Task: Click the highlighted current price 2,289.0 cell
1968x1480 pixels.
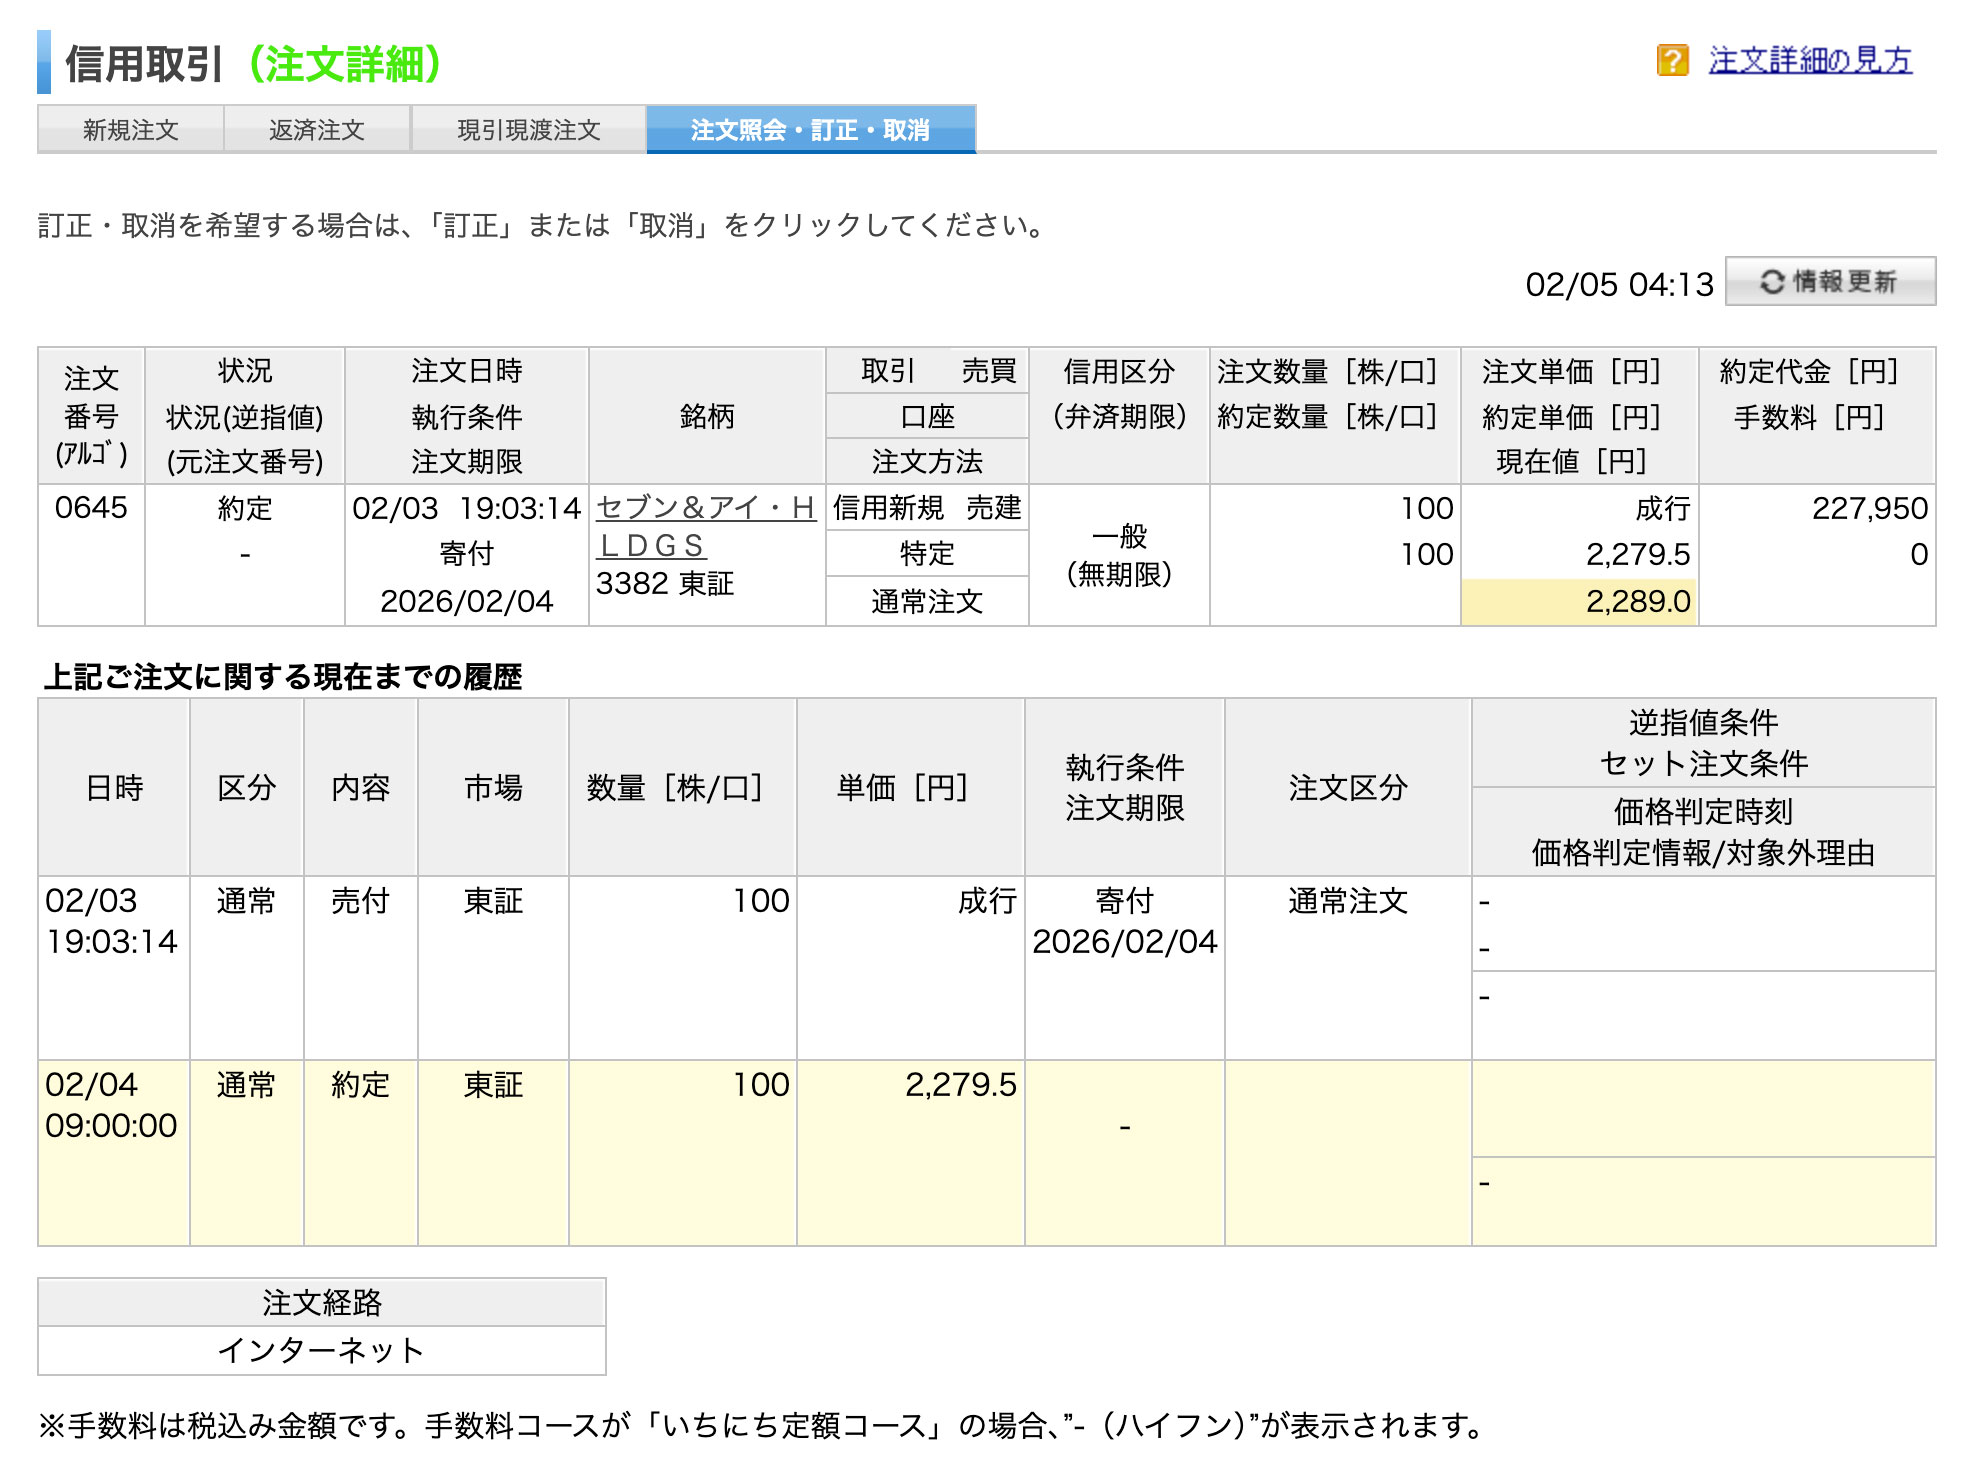Action: pos(1580,602)
